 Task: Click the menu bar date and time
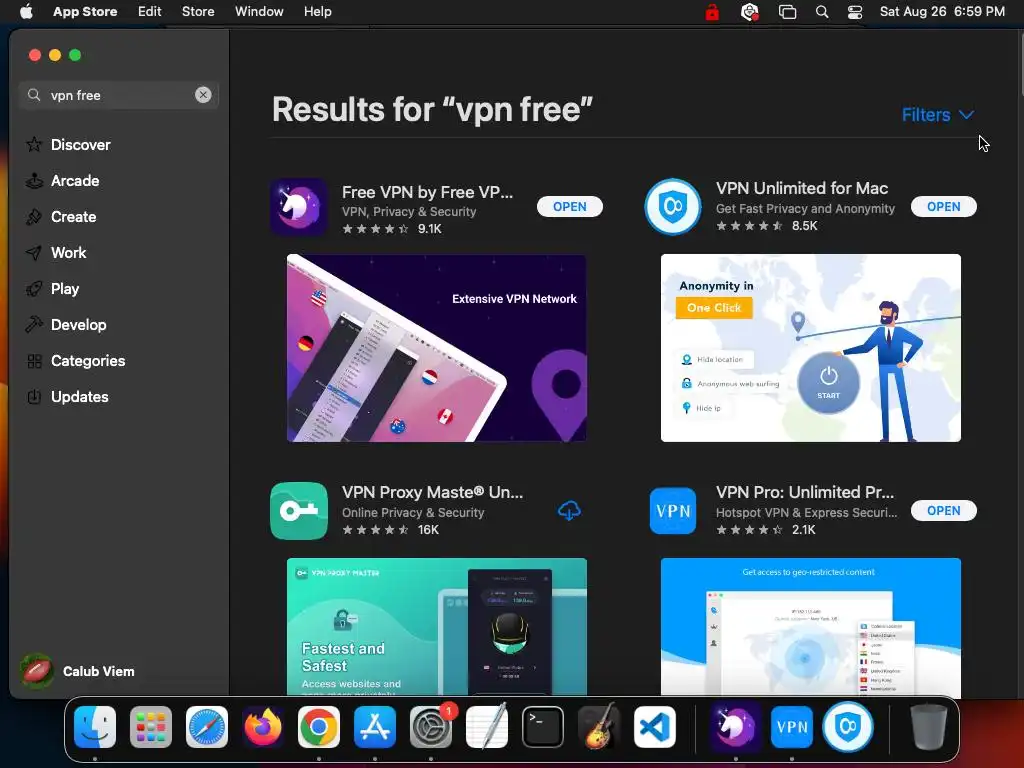(x=942, y=12)
